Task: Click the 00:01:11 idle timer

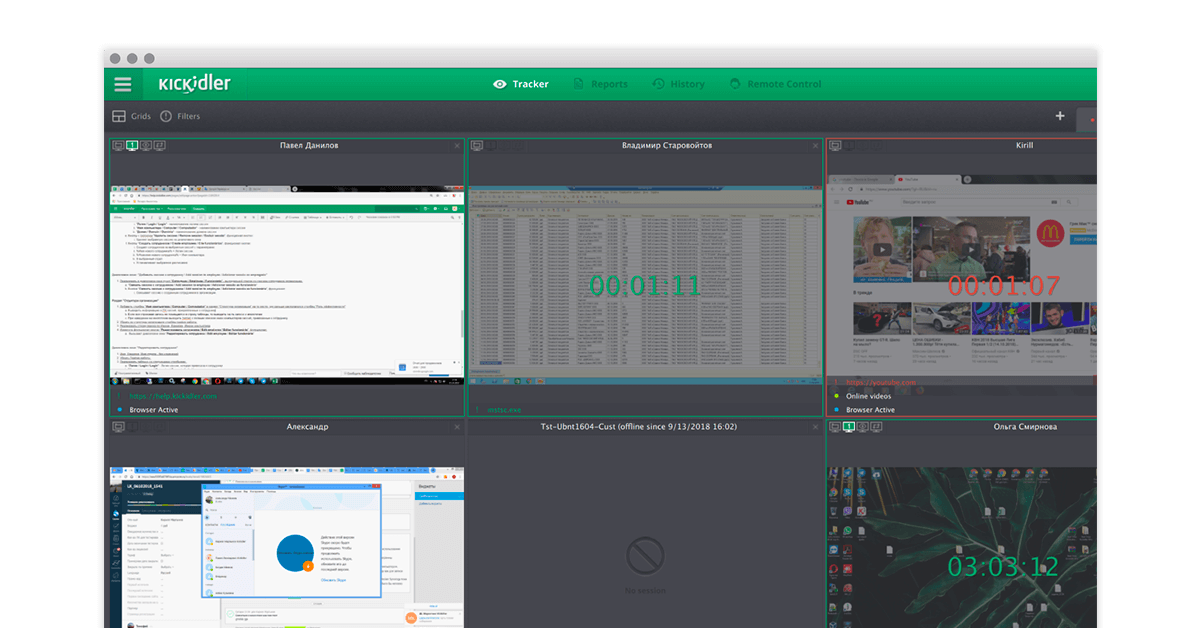Action: coord(645,286)
